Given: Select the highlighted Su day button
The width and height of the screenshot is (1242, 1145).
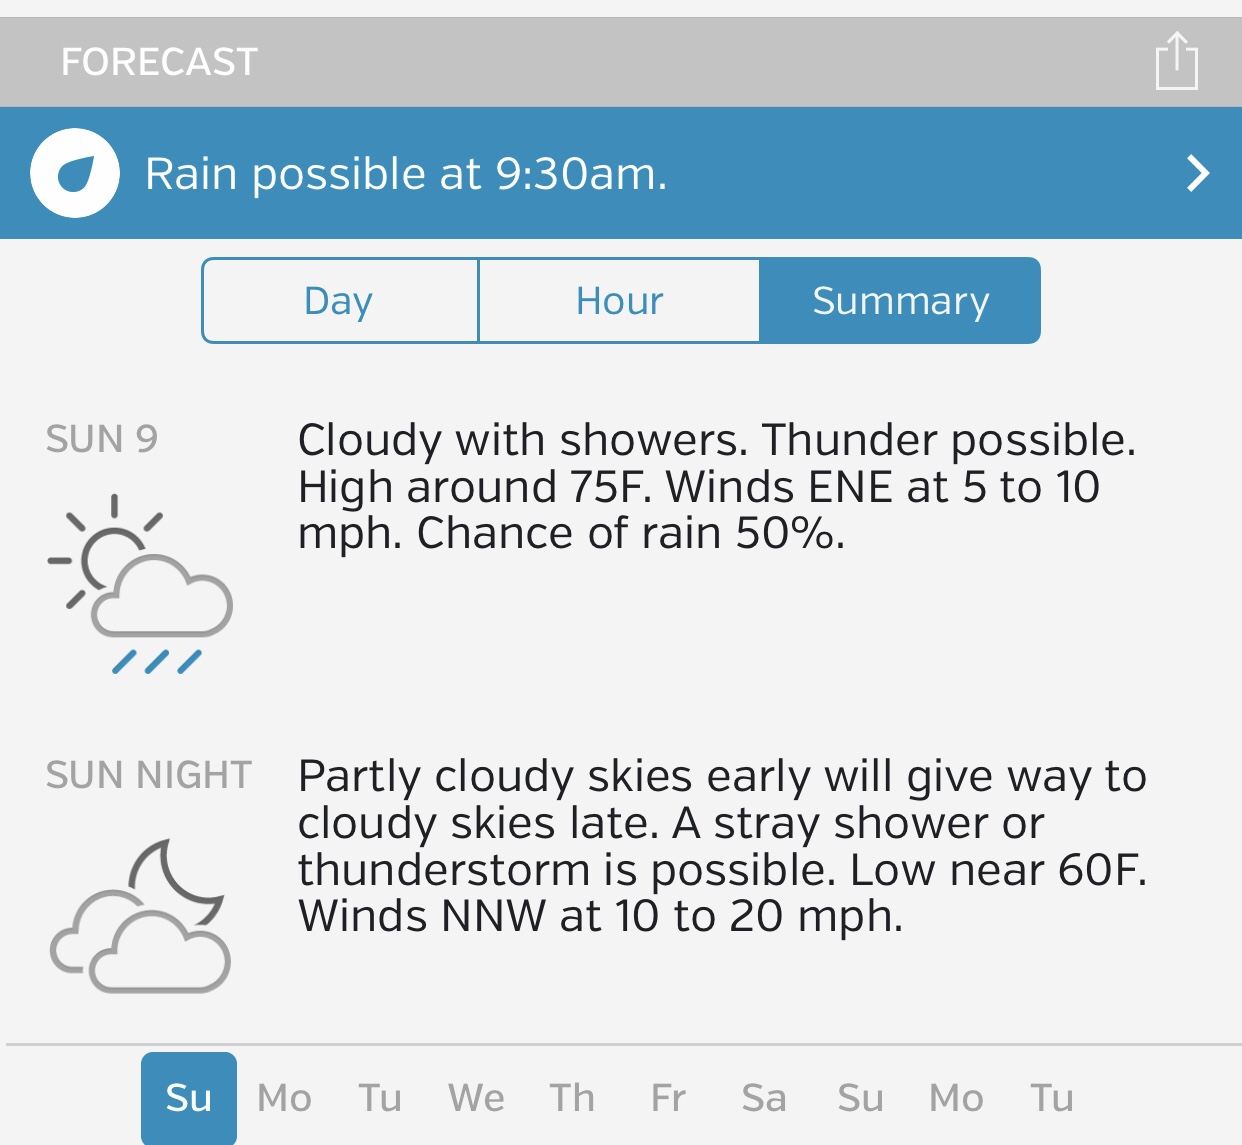Looking at the screenshot, I should point(189,1098).
